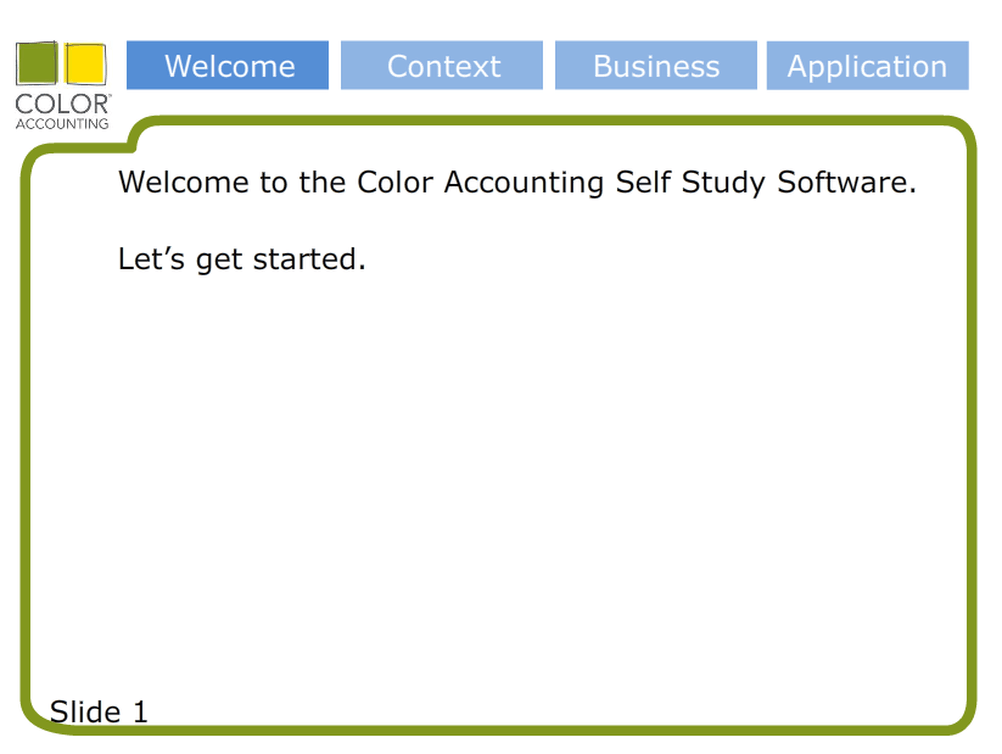
Task: Click "Color Accounting" in the welcome sentence
Action: tap(480, 183)
